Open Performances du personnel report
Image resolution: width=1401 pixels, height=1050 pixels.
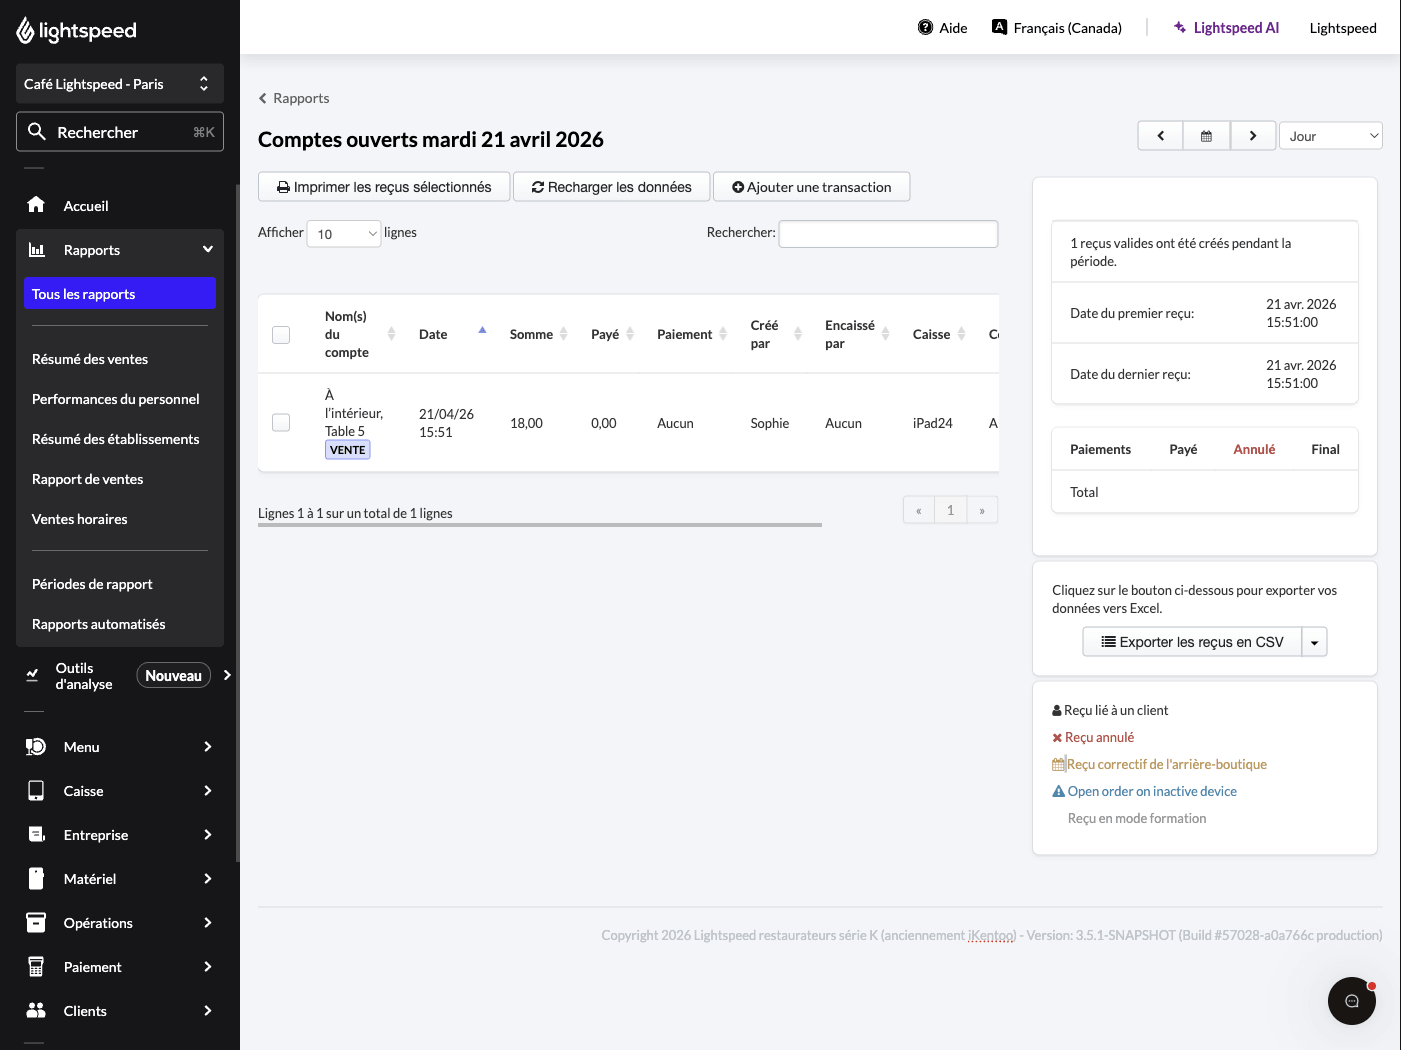pos(116,399)
